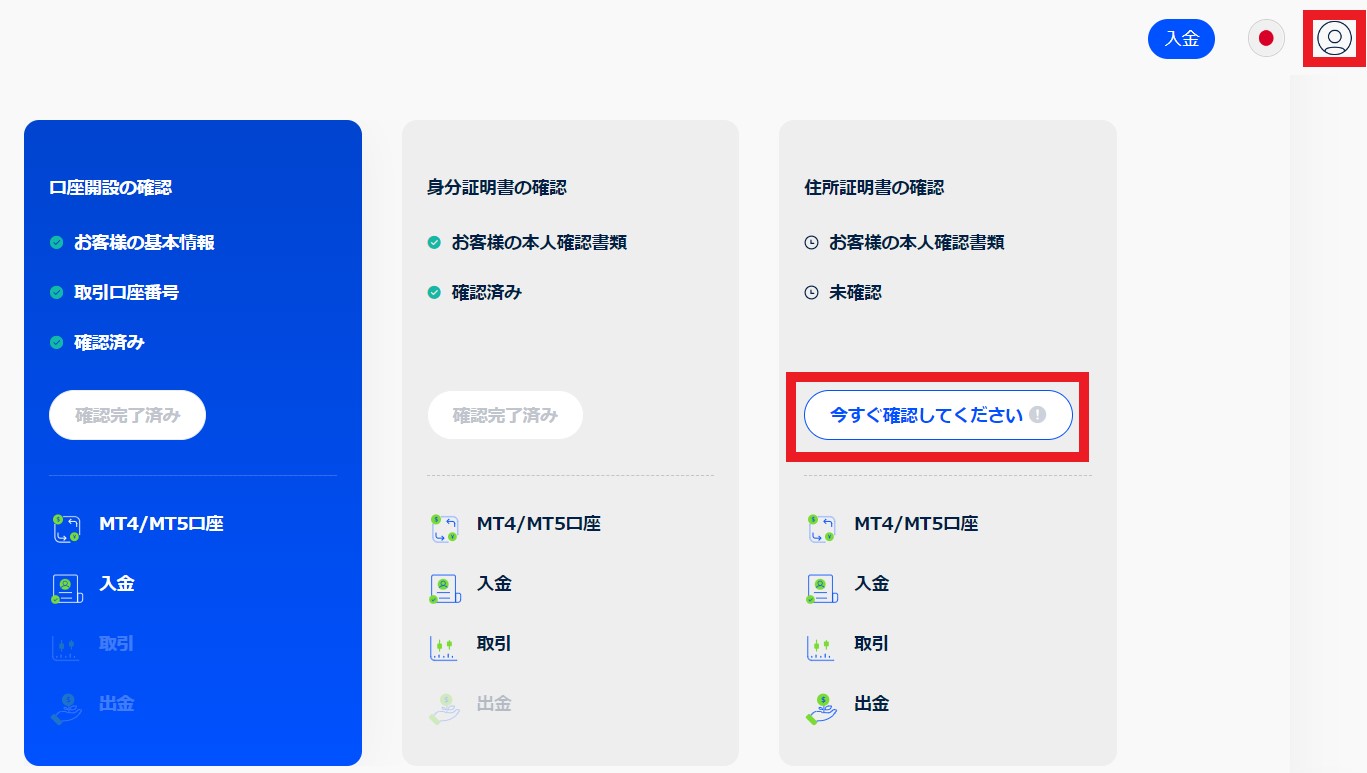Select 入金 text in 住所証明書 card
This screenshot has height=773, width=1367.
coord(871,583)
